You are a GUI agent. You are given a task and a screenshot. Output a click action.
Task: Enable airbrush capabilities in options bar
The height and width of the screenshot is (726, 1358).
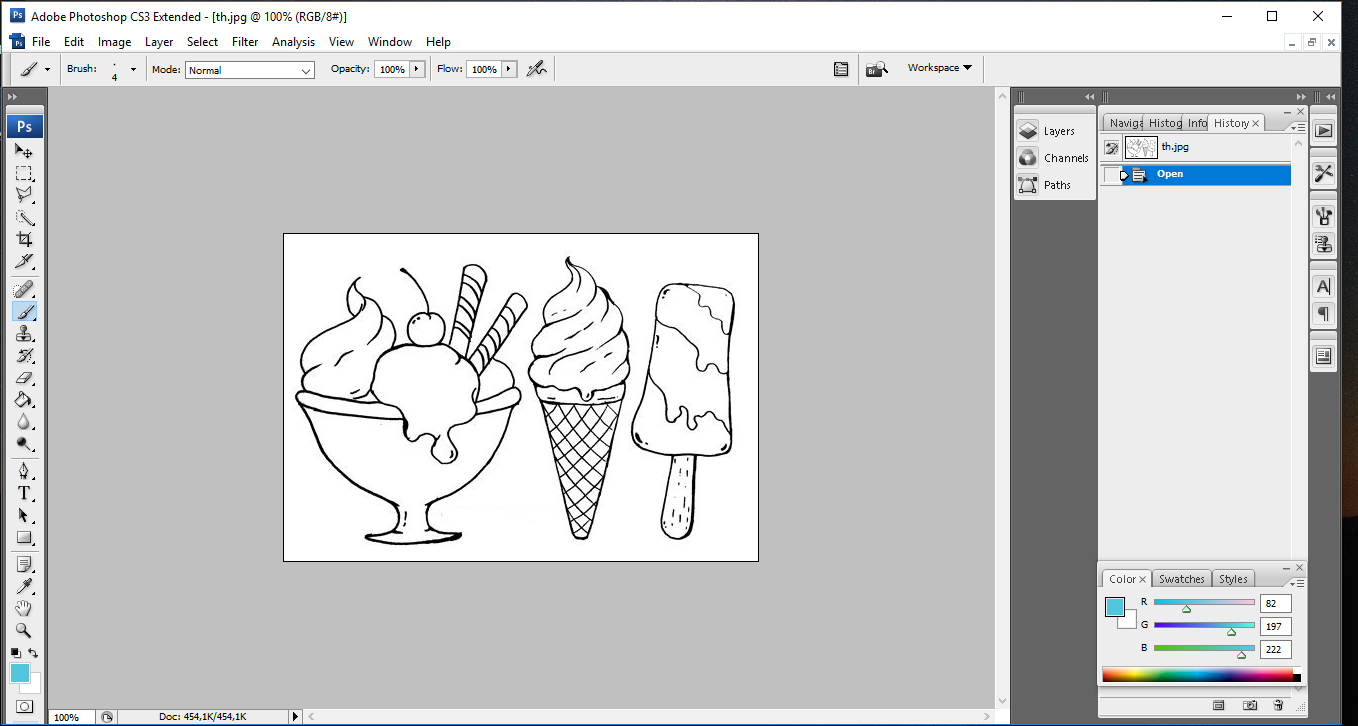537,69
